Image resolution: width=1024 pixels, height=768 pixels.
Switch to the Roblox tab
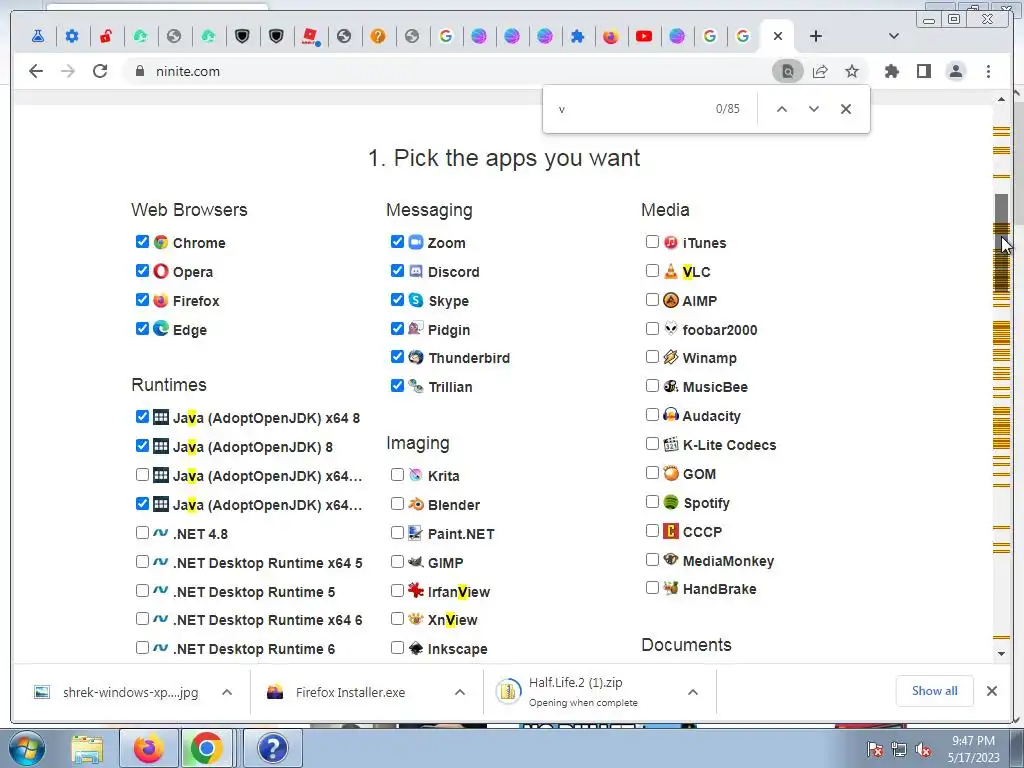(310, 36)
